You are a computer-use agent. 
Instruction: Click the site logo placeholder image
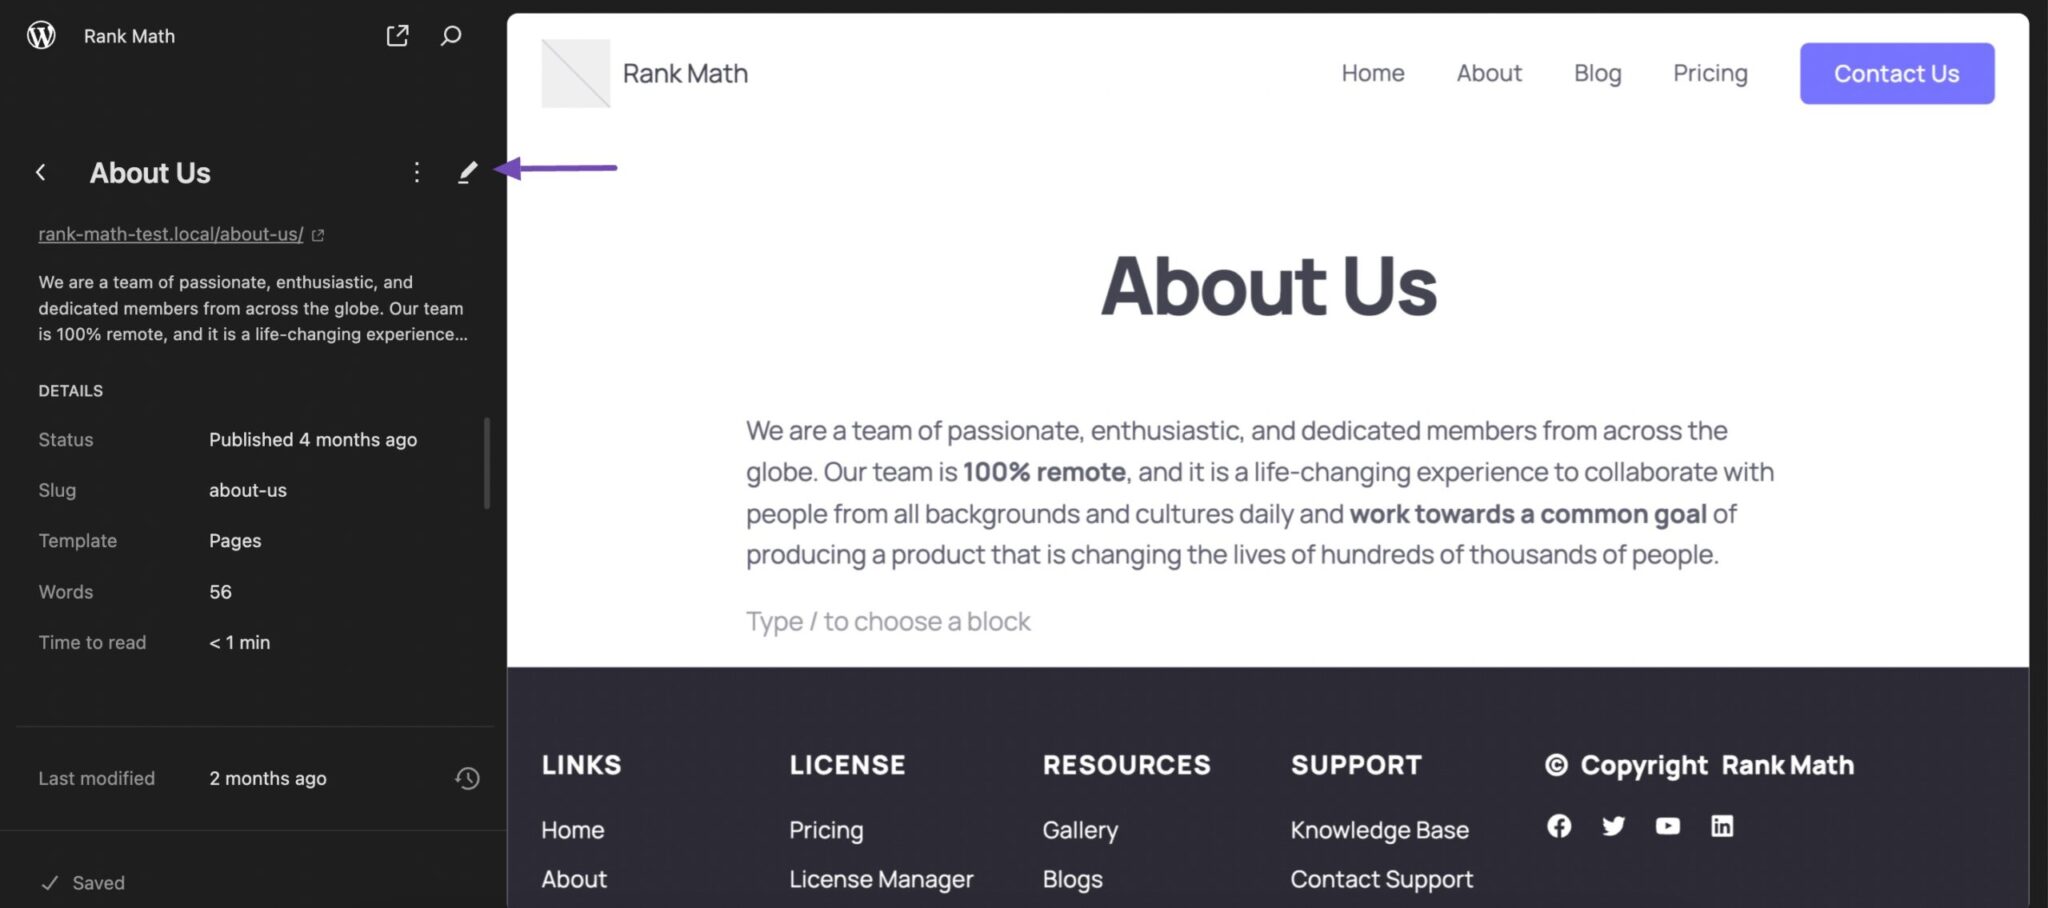coord(575,73)
